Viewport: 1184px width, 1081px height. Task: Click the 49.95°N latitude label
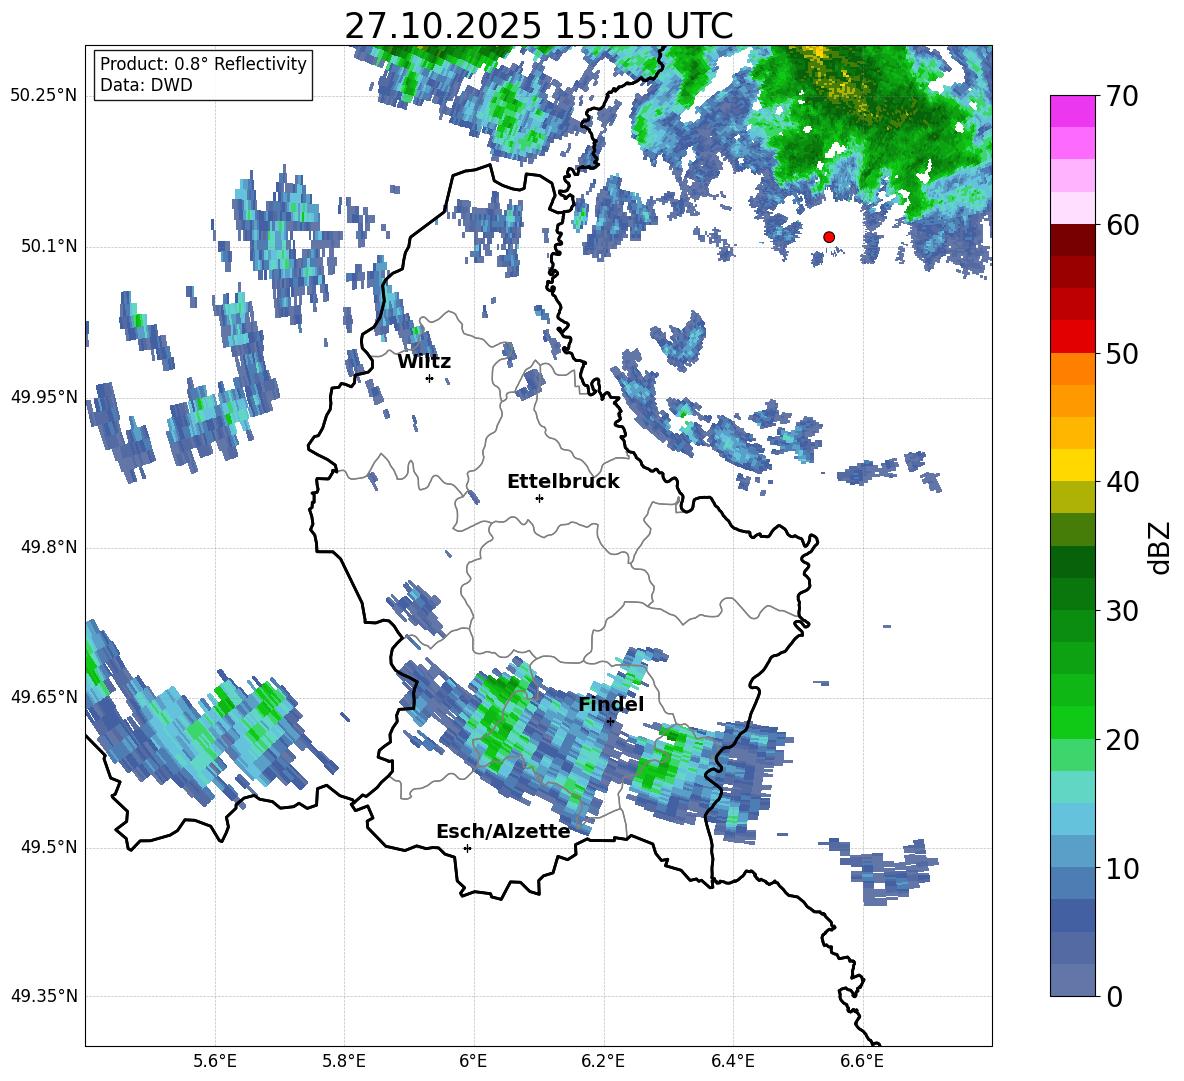(44, 397)
